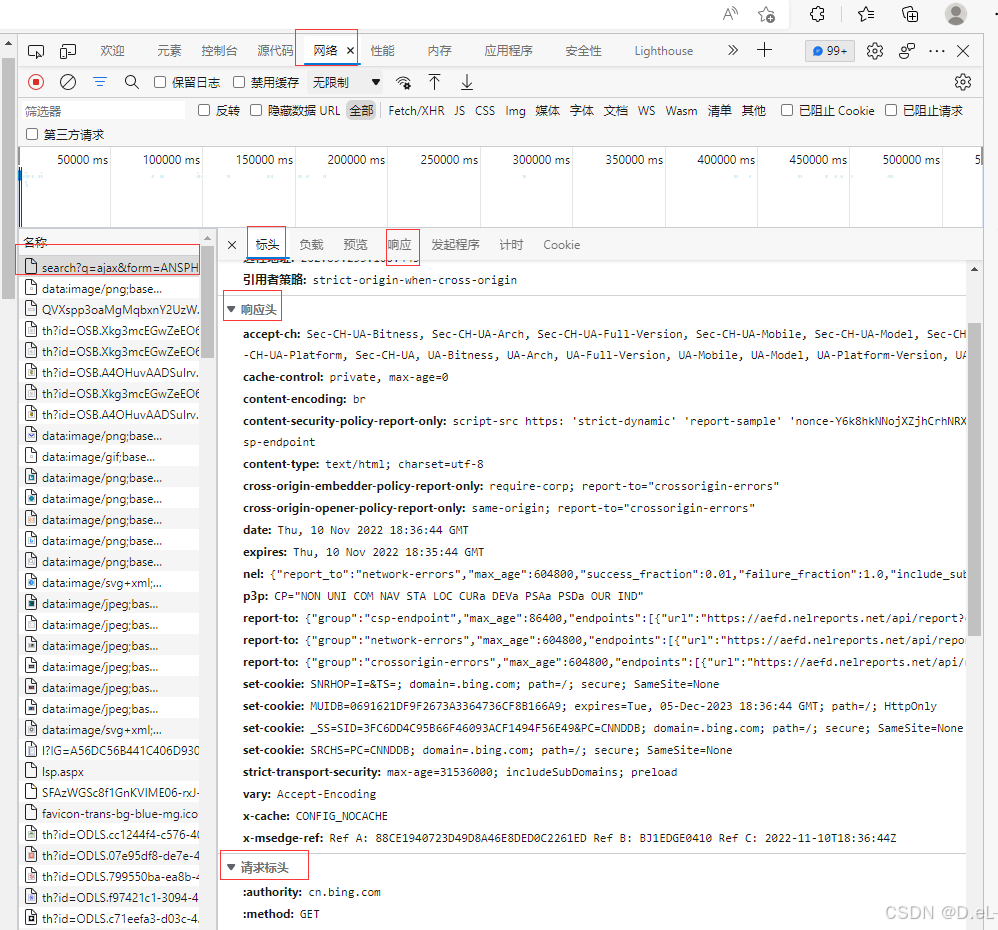The image size is (998, 930).
Task: Close the request details pane
Action: [x=232, y=245]
